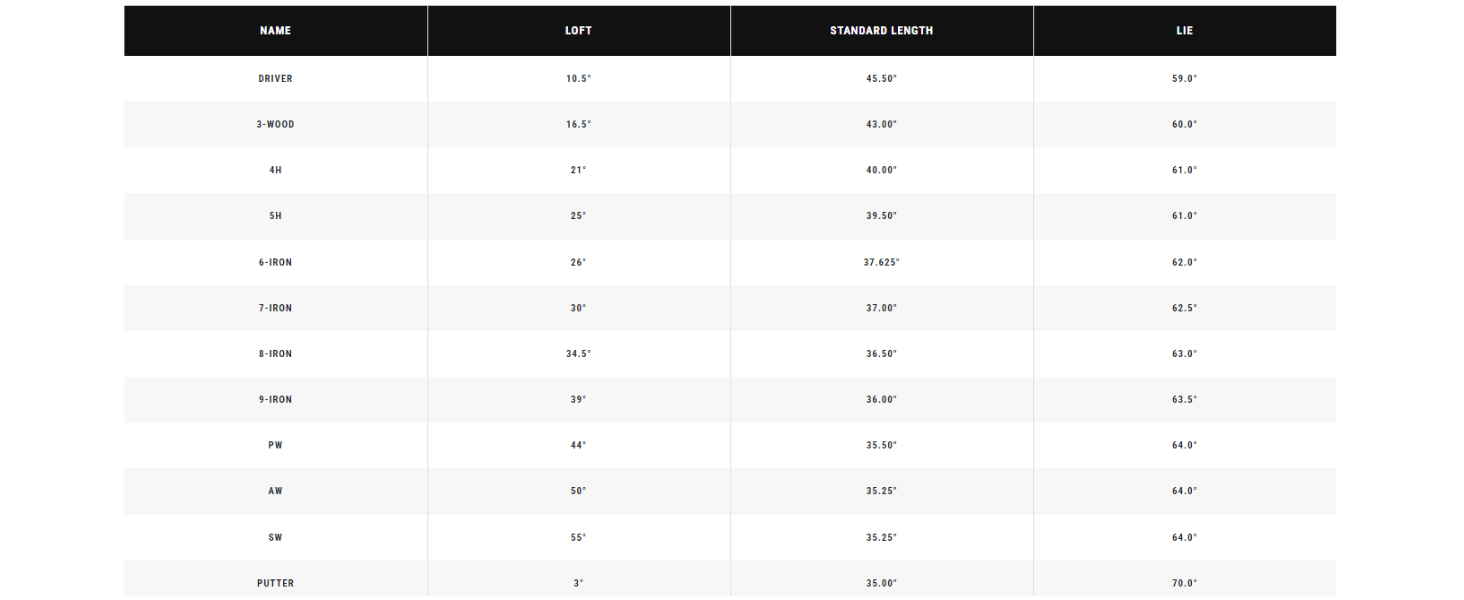Click the LIE column header
Viewport: 1464px width, 600px height.
pyautogui.click(x=1184, y=31)
